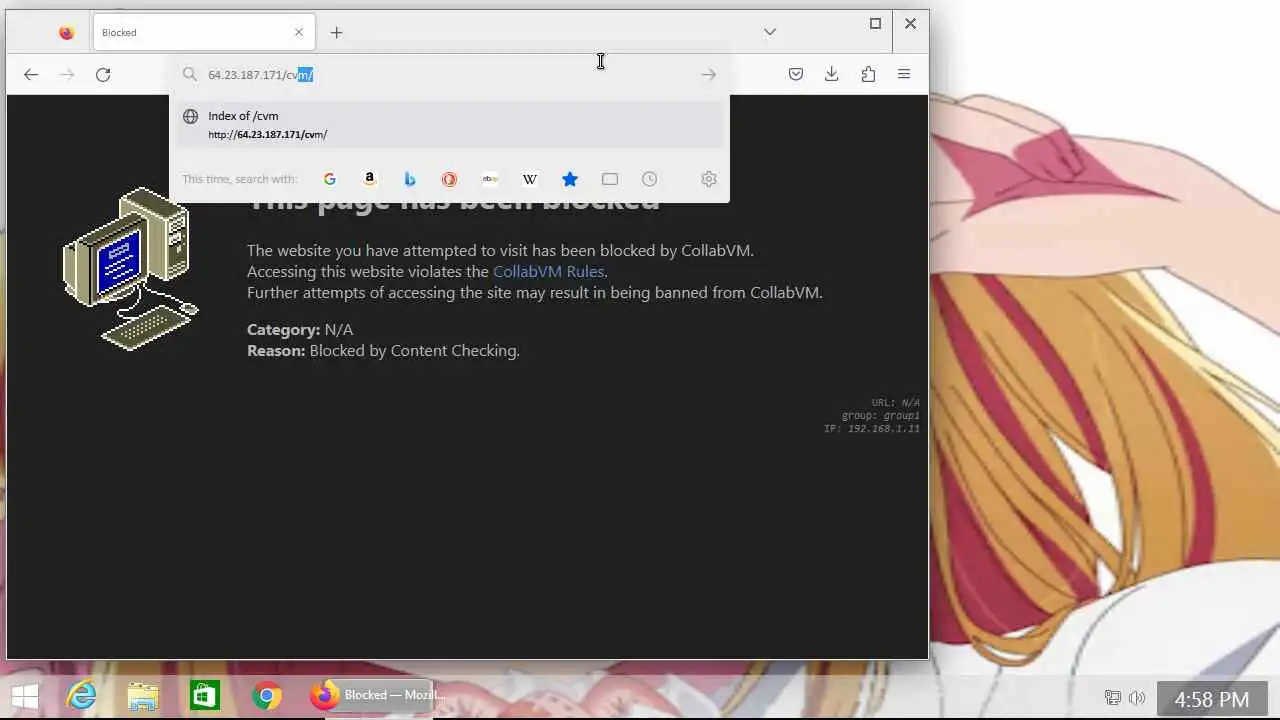The height and width of the screenshot is (720, 1280).
Task: Search with Bing this time
Action: pos(410,179)
